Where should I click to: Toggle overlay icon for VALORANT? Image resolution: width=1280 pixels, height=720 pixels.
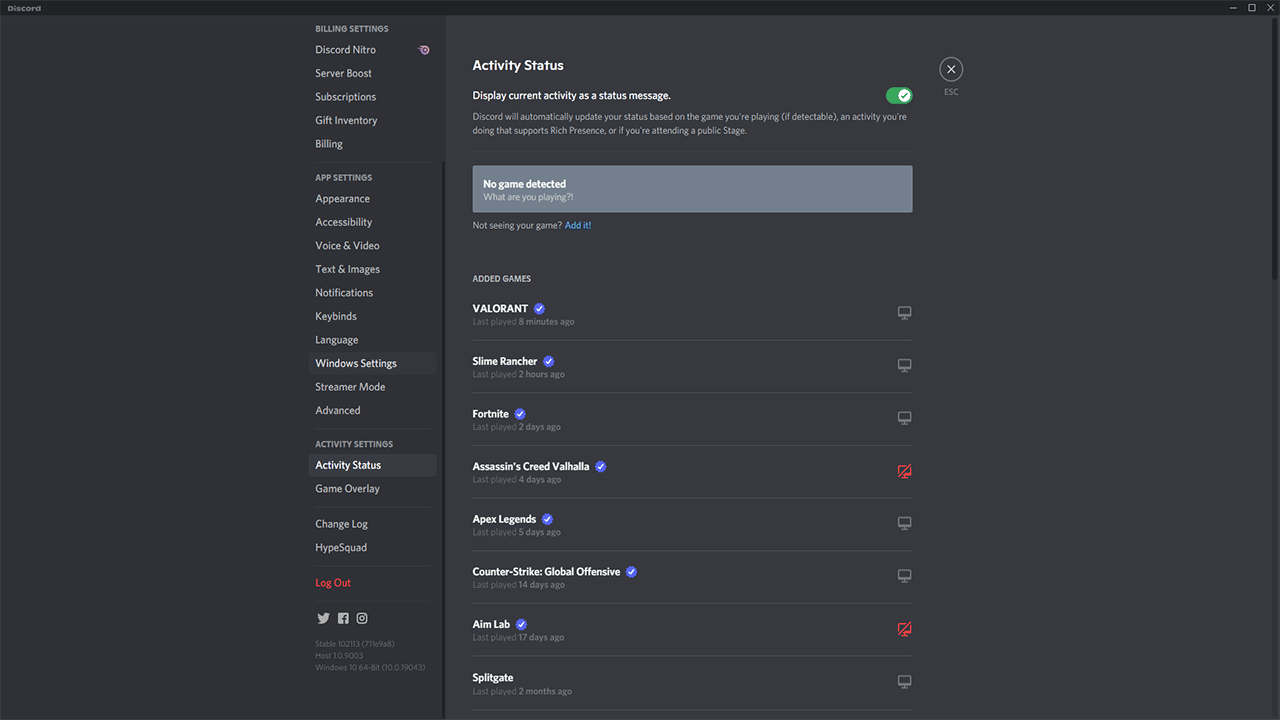click(904, 313)
